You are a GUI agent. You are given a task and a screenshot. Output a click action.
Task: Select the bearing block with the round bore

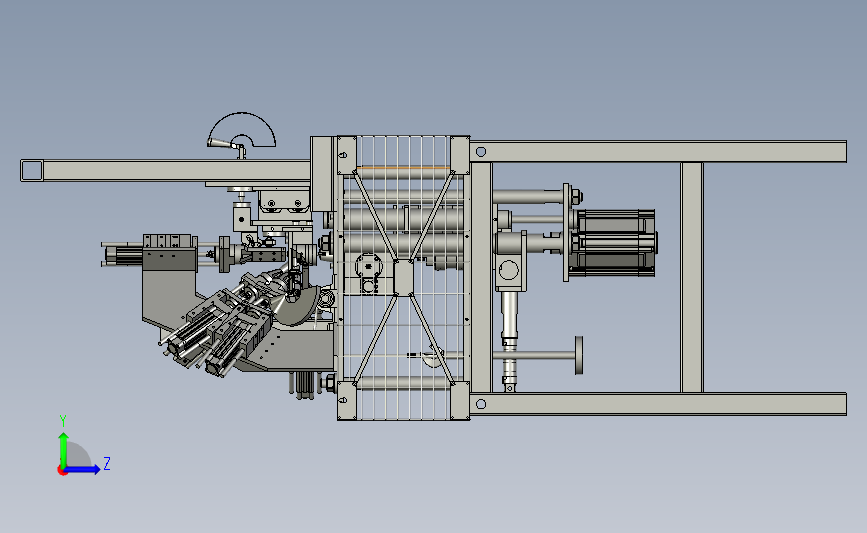[x=509, y=270]
